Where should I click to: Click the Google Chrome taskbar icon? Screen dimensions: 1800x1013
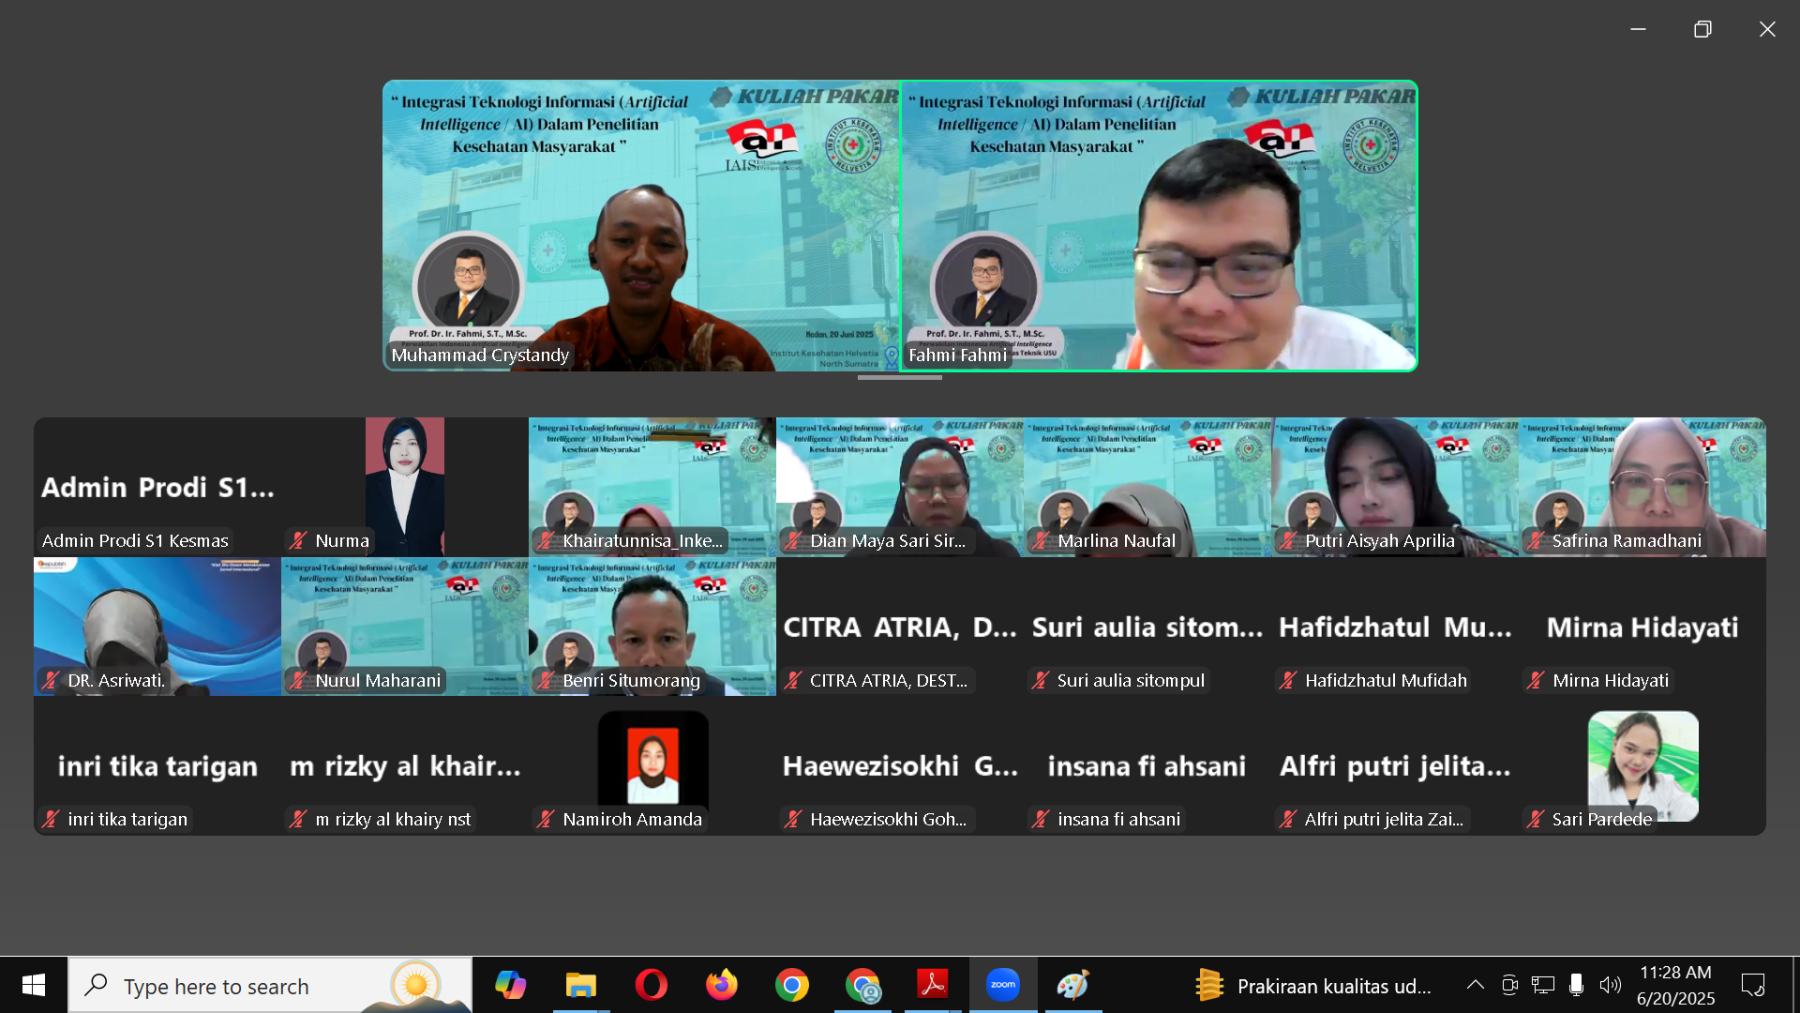(x=791, y=985)
